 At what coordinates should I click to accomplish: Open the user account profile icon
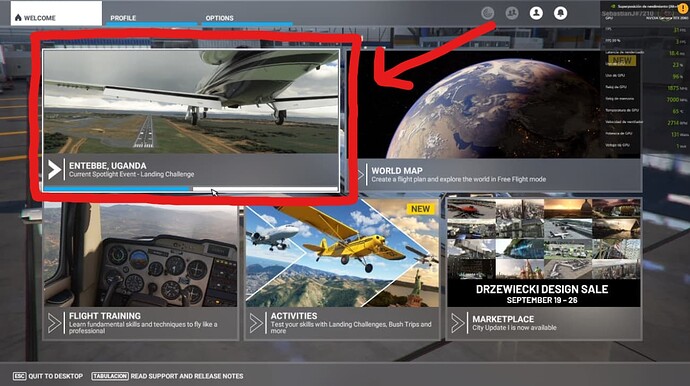point(536,13)
